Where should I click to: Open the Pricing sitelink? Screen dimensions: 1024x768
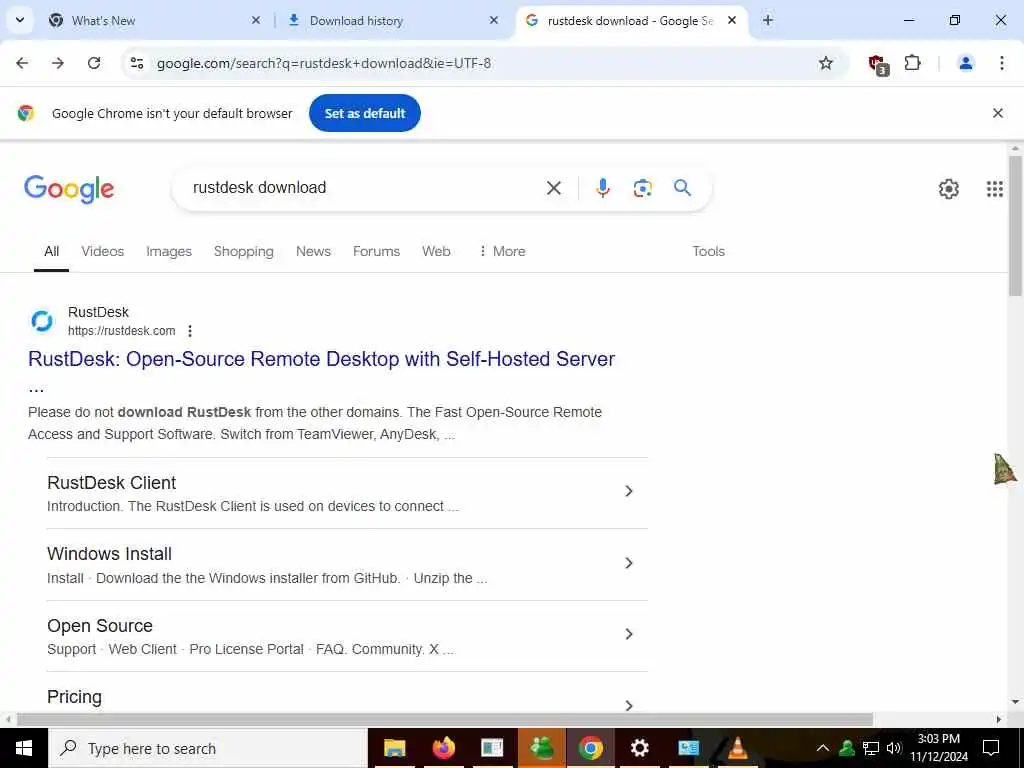tap(74, 697)
